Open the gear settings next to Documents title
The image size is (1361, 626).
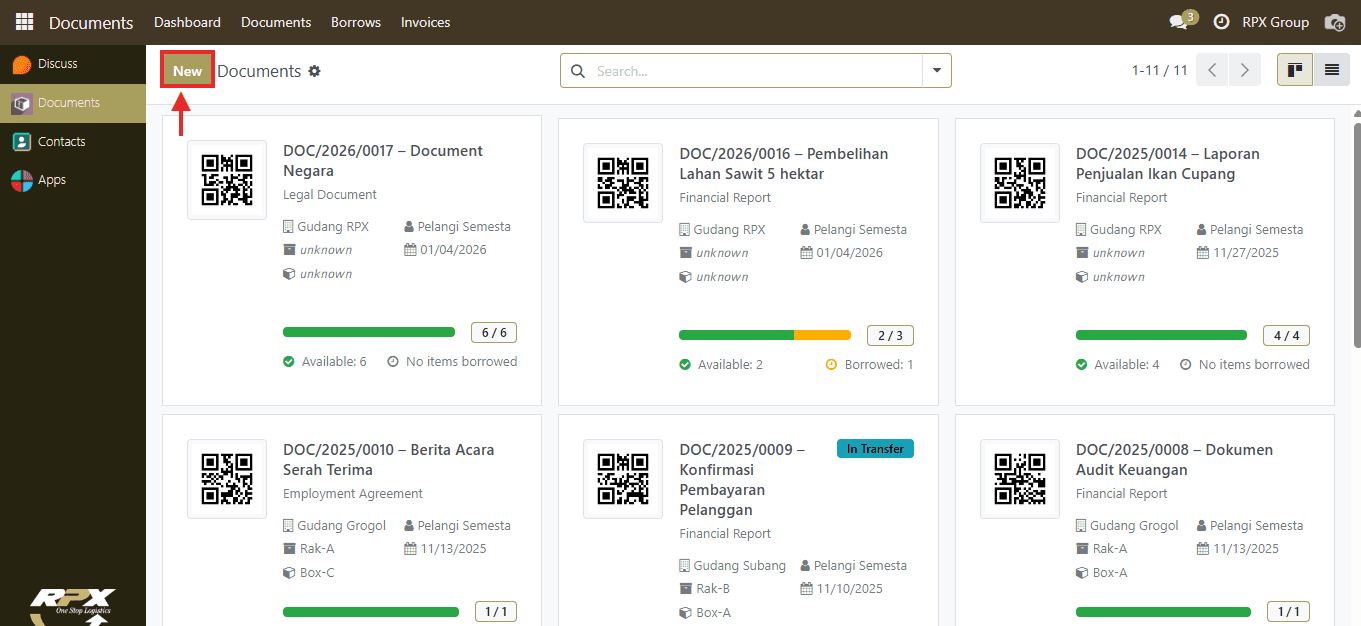315,71
